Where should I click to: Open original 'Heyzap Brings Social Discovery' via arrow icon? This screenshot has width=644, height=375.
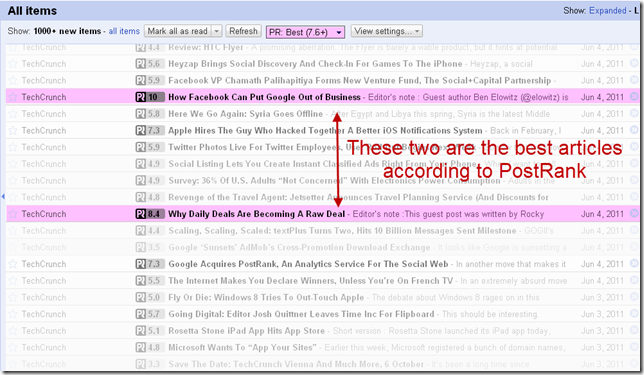coord(634,63)
